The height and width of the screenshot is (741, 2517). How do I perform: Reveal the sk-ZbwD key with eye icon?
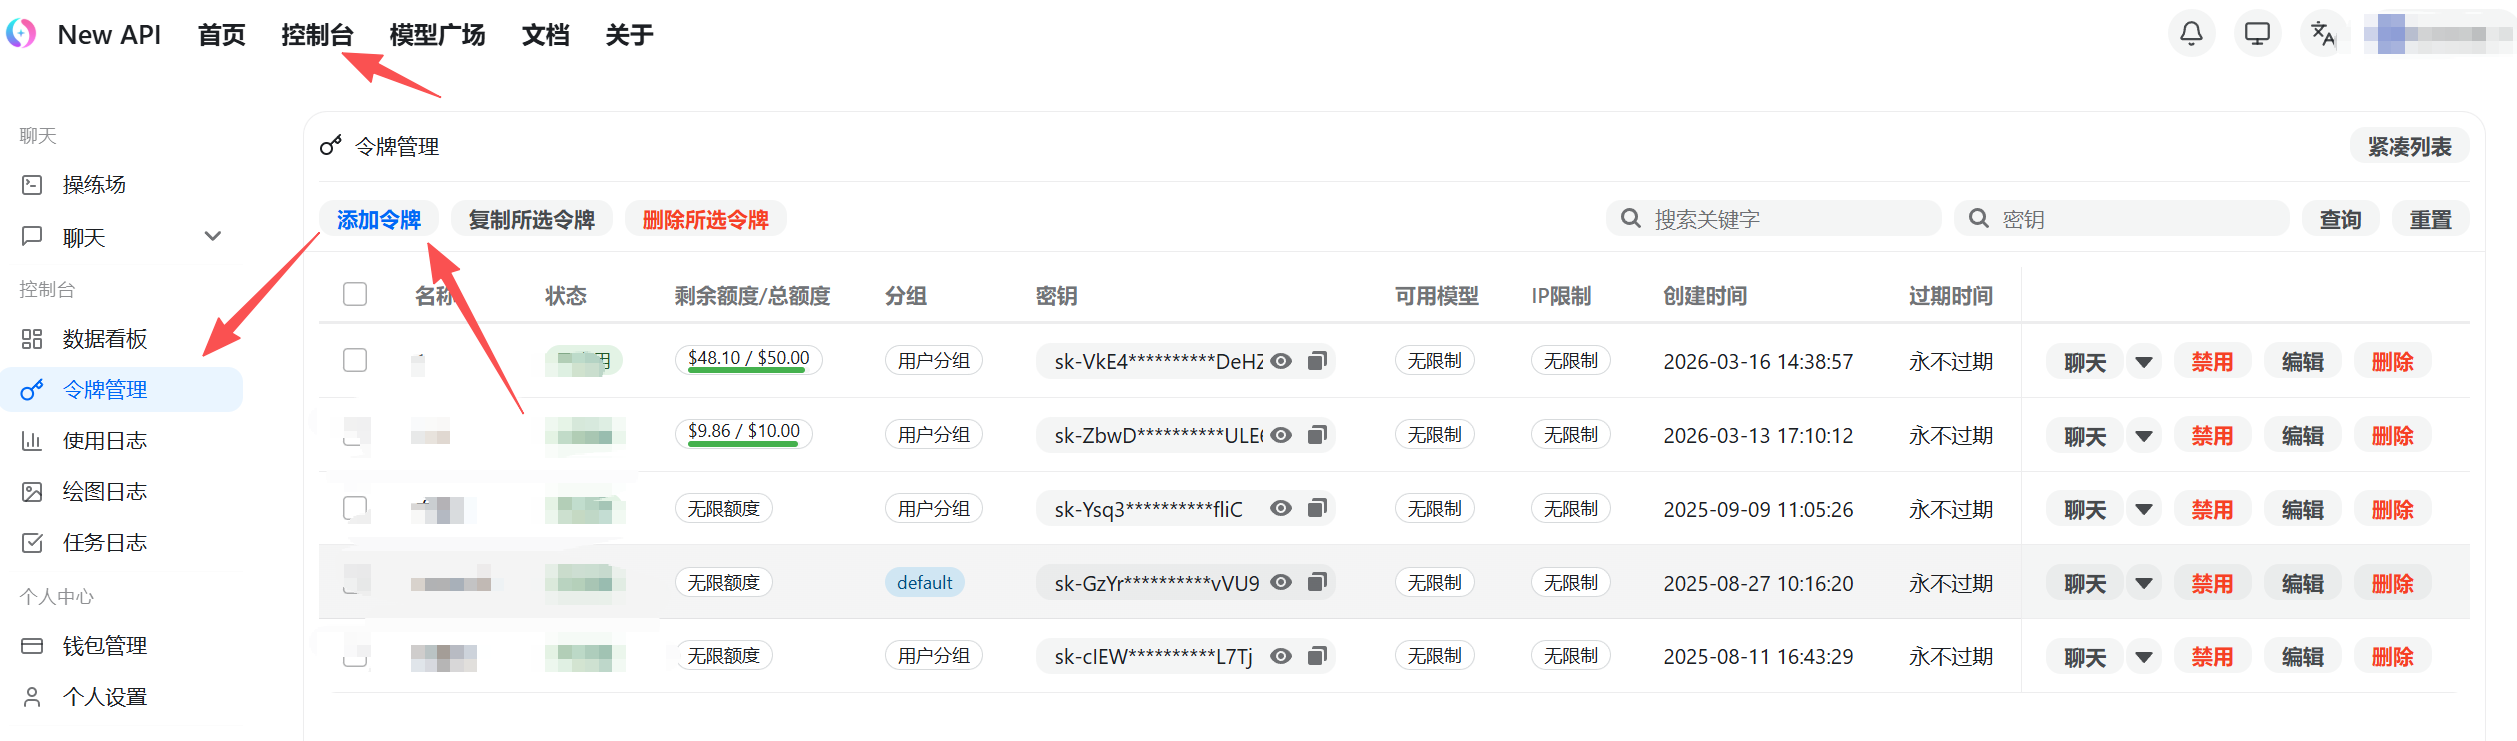click(x=1281, y=435)
